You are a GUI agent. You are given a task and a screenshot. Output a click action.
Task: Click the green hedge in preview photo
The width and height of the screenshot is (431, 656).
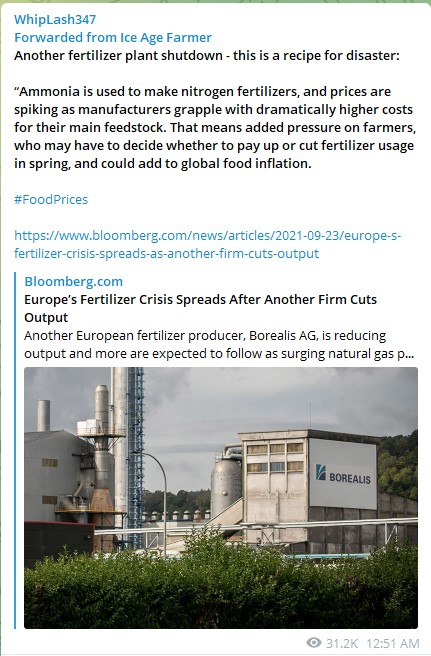pyautogui.click(x=221, y=590)
